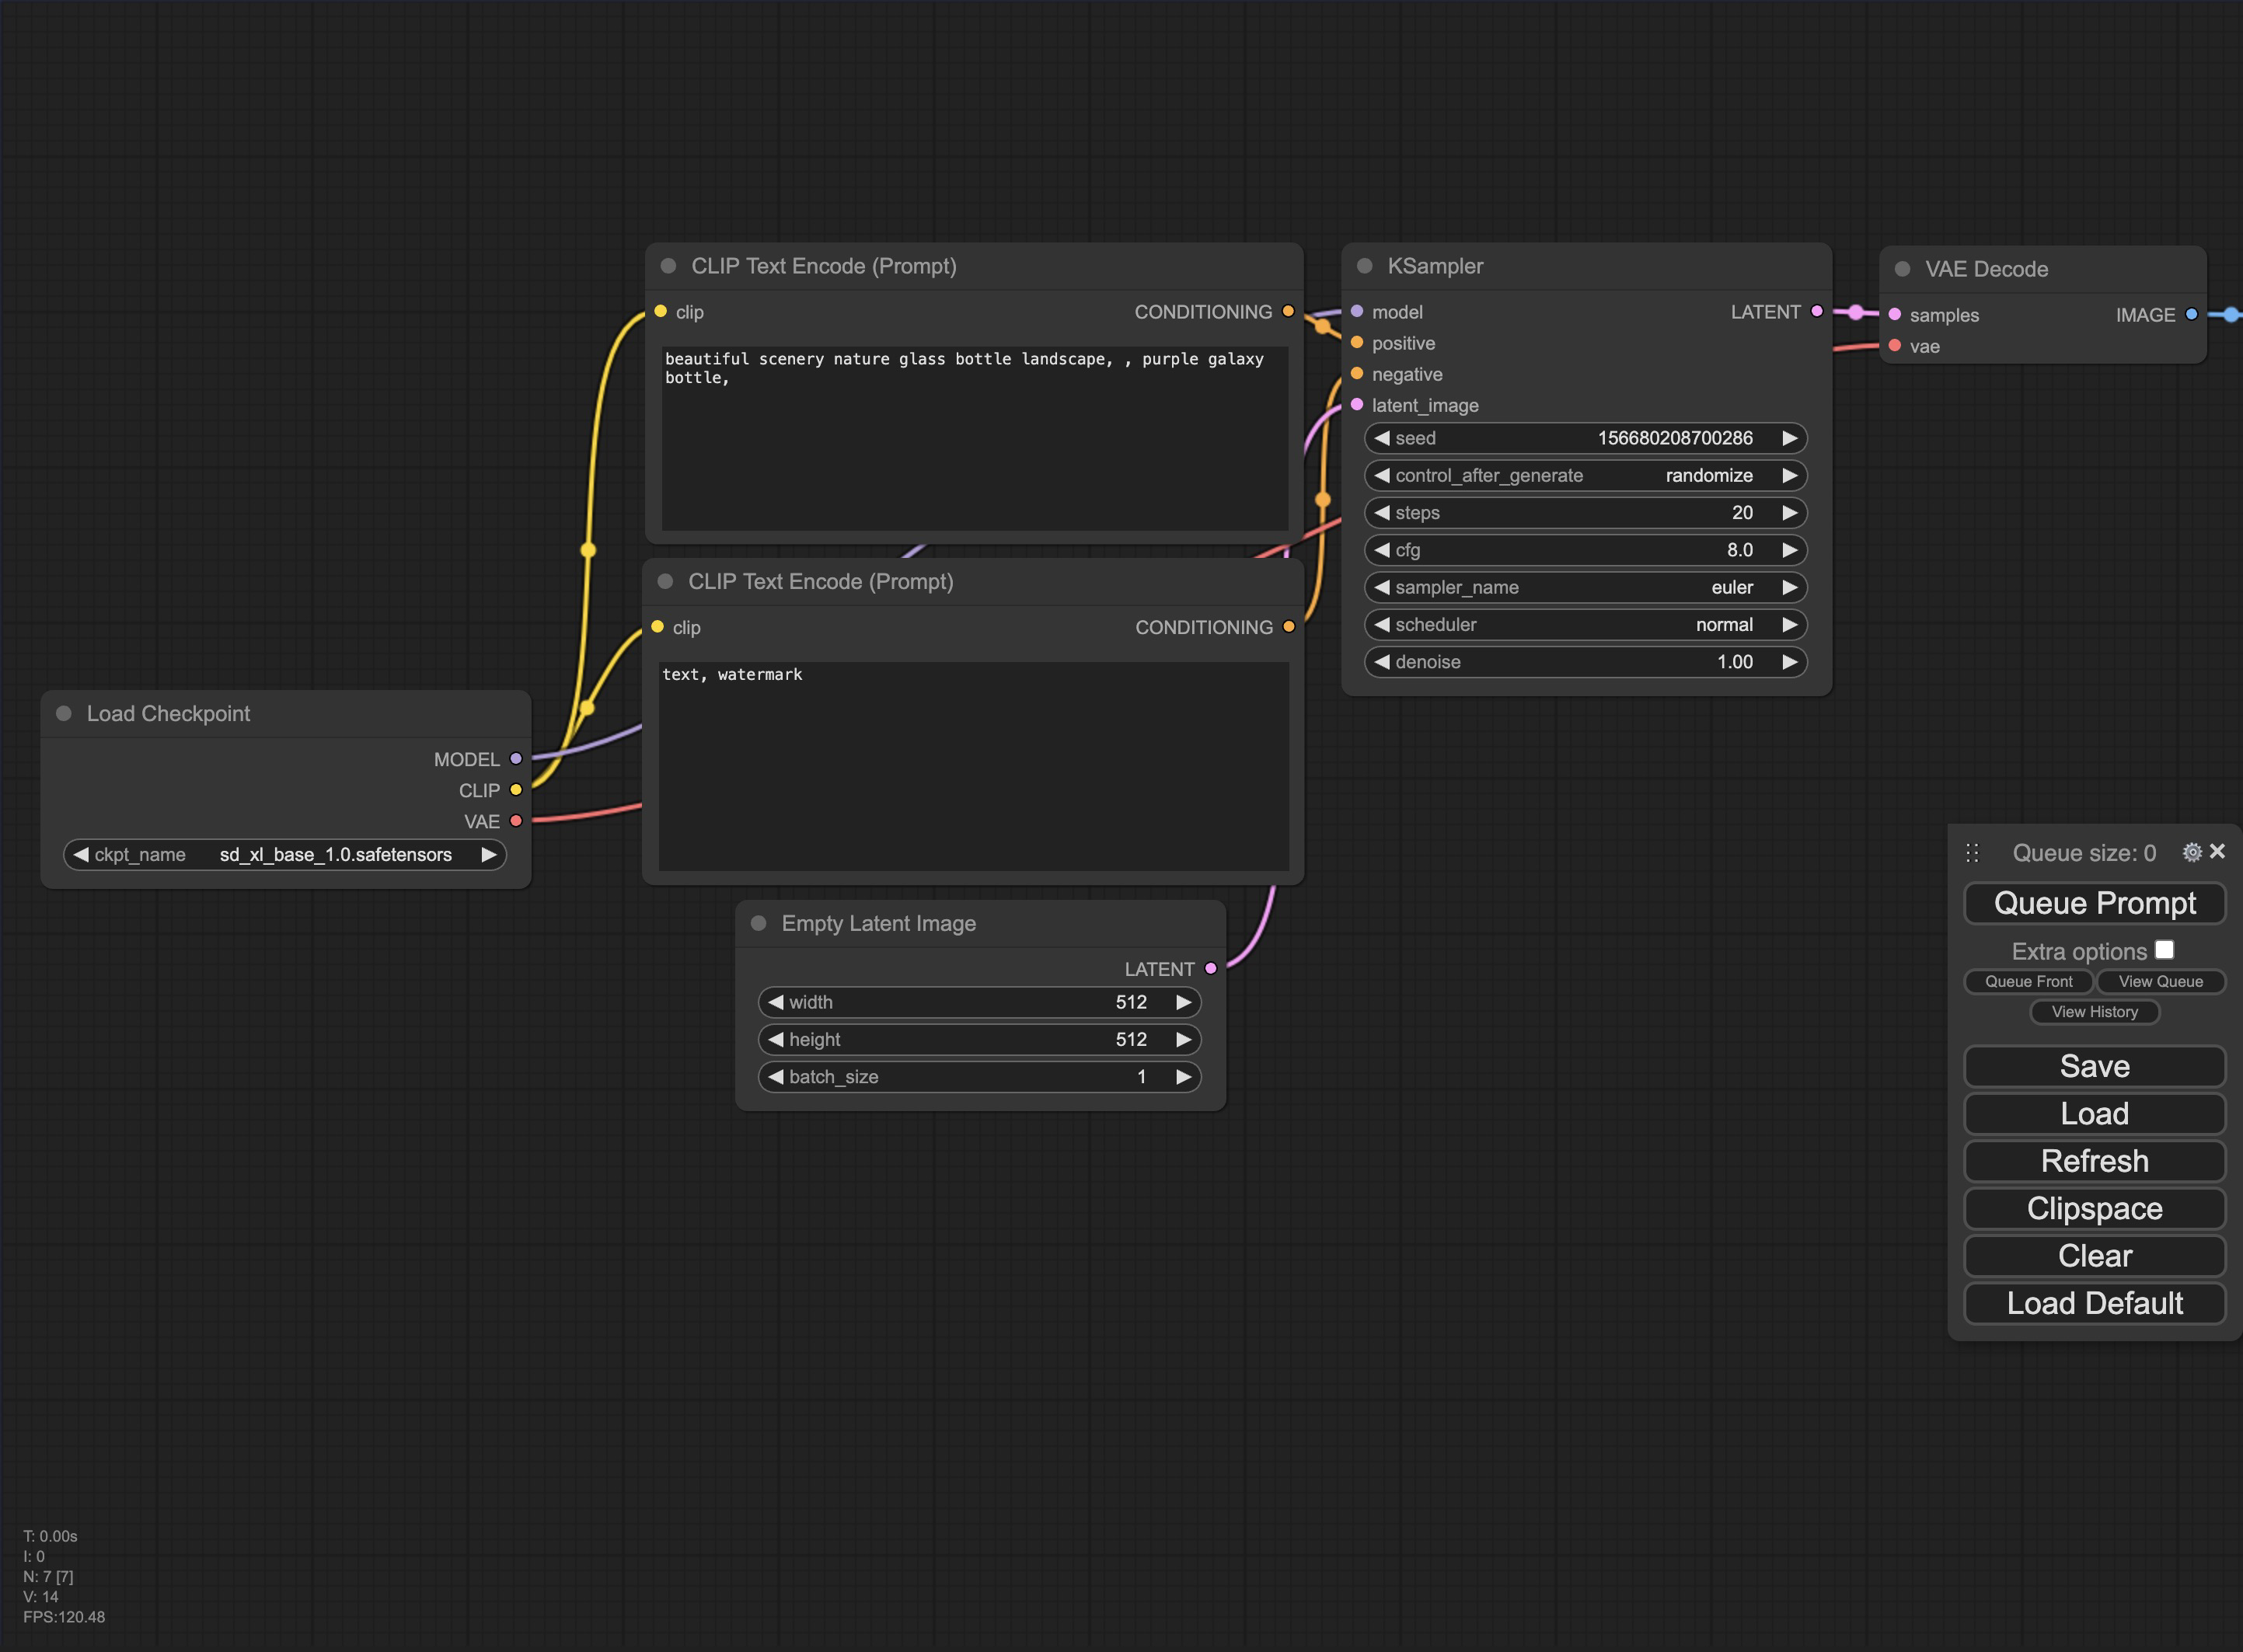2243x1652 pixels.
Task: Click the Queue Prompt button
Action: 2094,903
